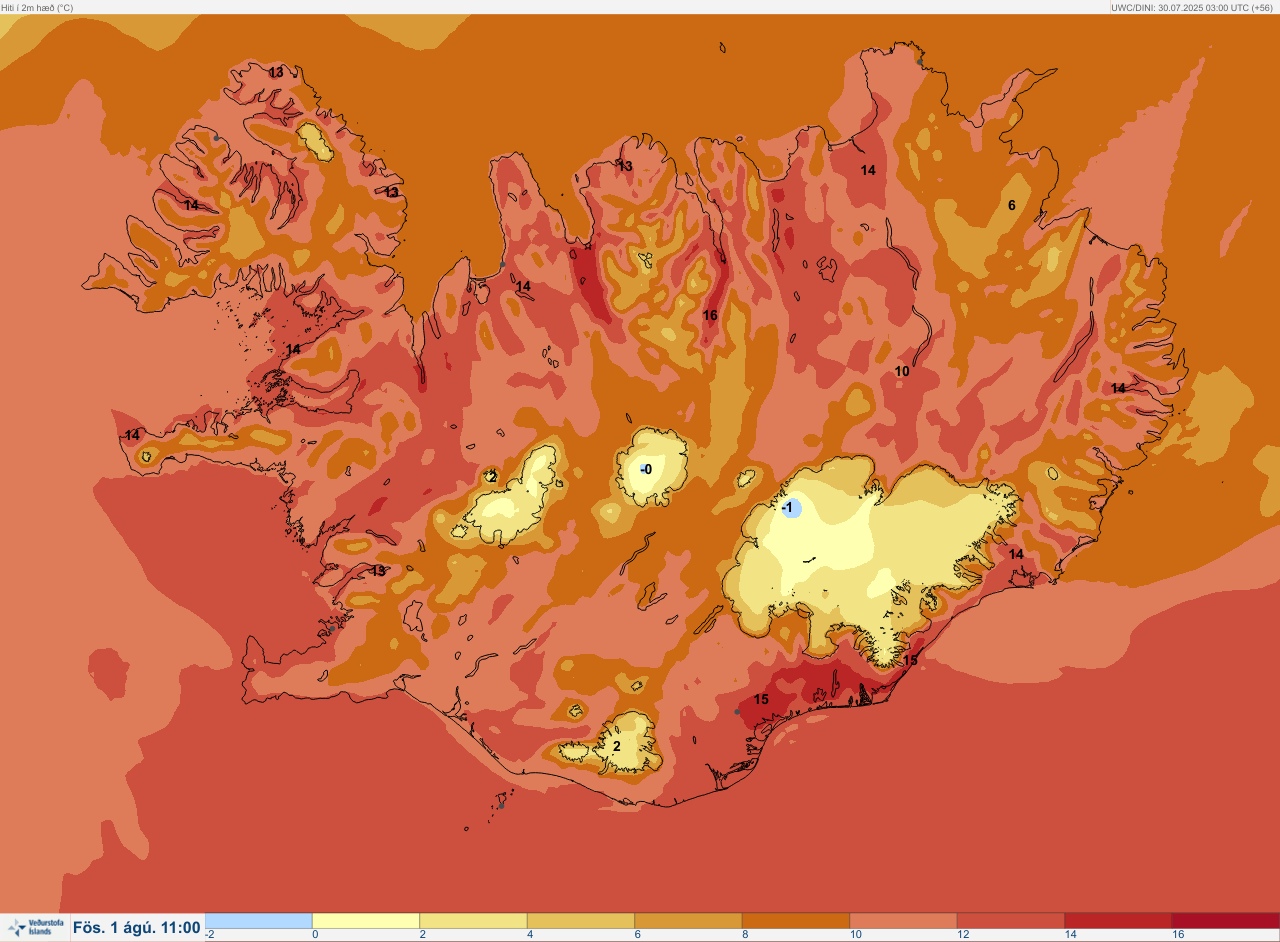The image size is (1280, 942).
Task: Click the 8 tick label on the legend
Action: coord(745,934)
